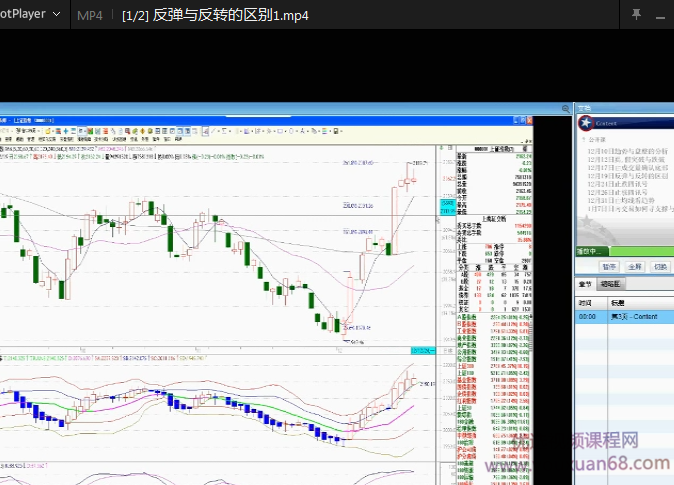Click the pin always-on-top icon
Viewport: 674px width, 485px height.
pyautogui.click(x=636, y=15)
